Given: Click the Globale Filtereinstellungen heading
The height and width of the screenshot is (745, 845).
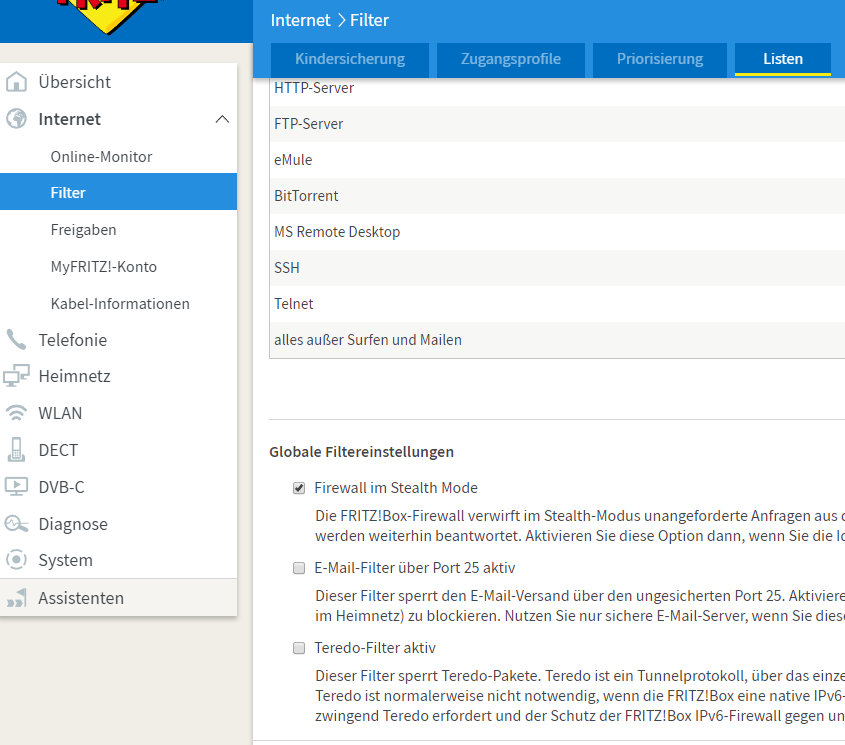Looking at the screenshot, I should pyautogui.click(x=362, y=452).
